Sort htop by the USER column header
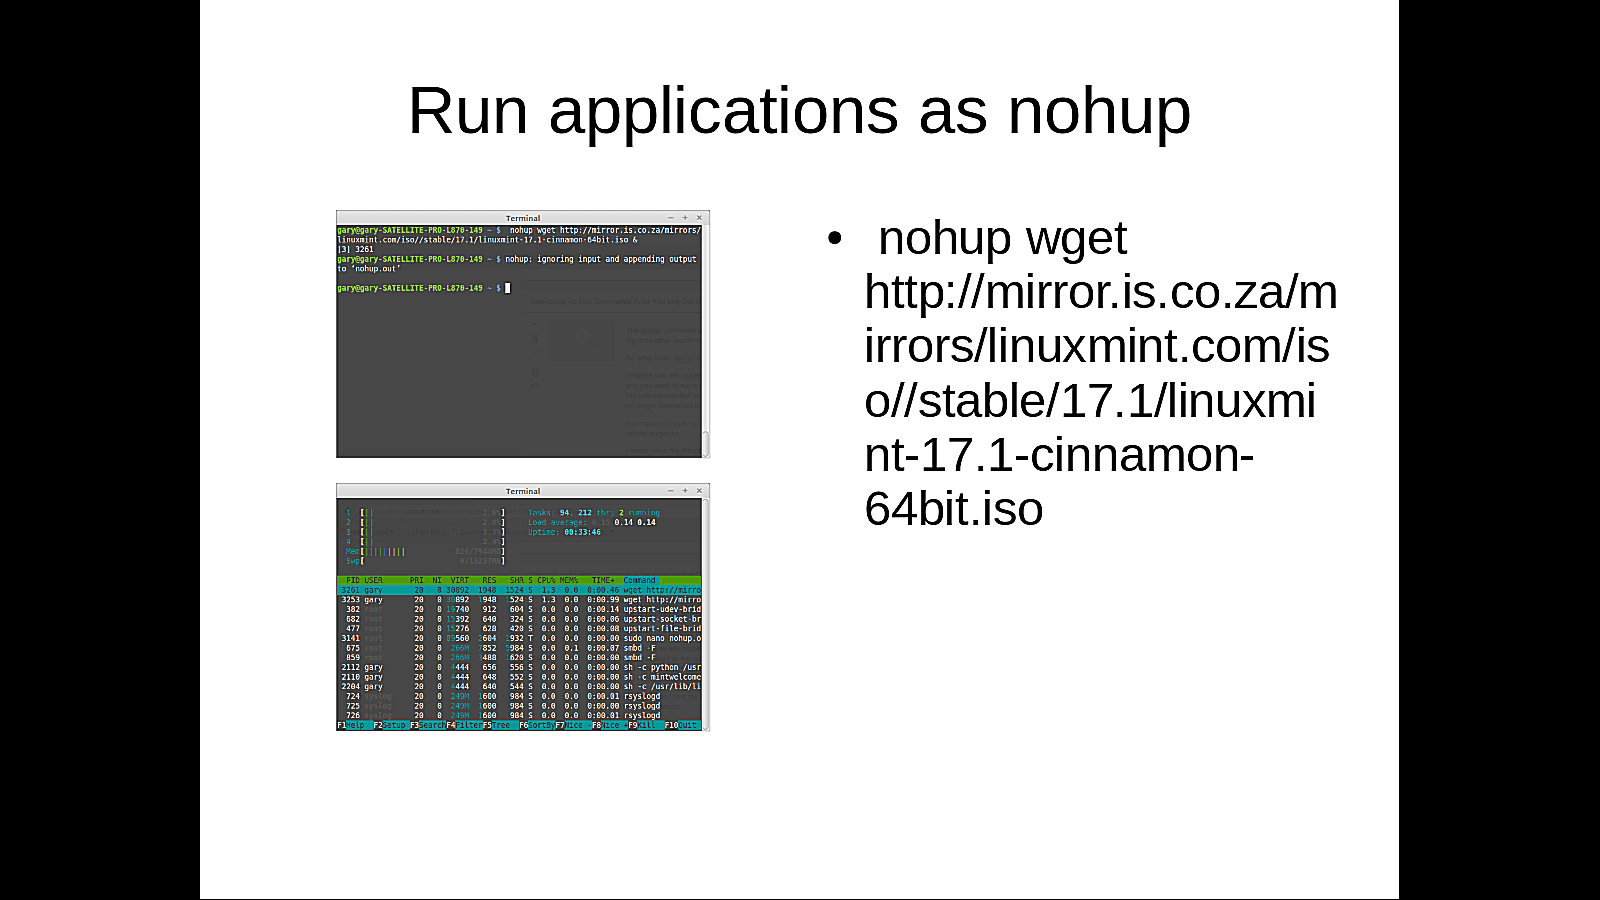 click(373, 580)
